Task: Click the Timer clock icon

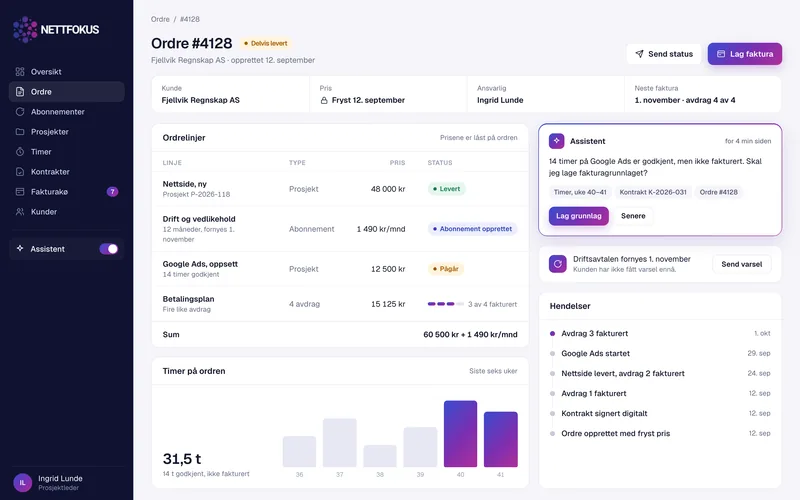Action: pos(20,152)
